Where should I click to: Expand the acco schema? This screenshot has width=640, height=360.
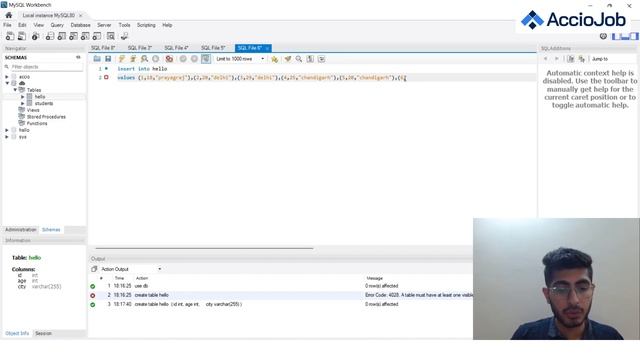[7, 77]
